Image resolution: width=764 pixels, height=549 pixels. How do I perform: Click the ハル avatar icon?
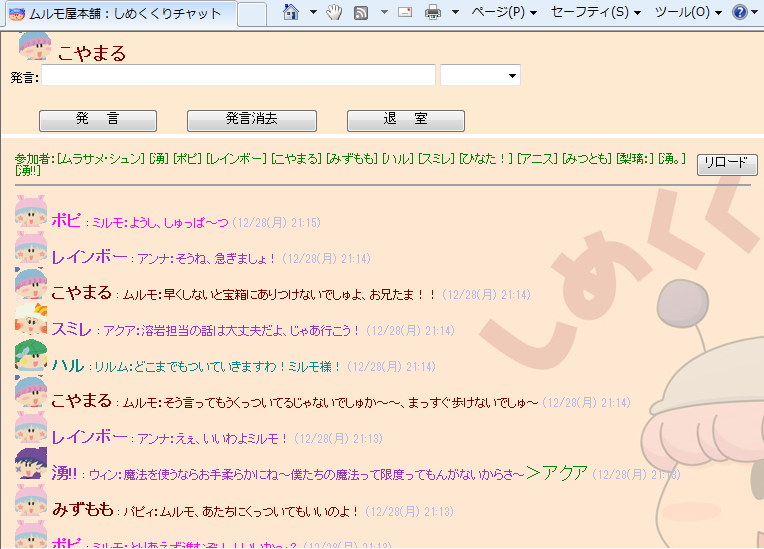(31, 356)
